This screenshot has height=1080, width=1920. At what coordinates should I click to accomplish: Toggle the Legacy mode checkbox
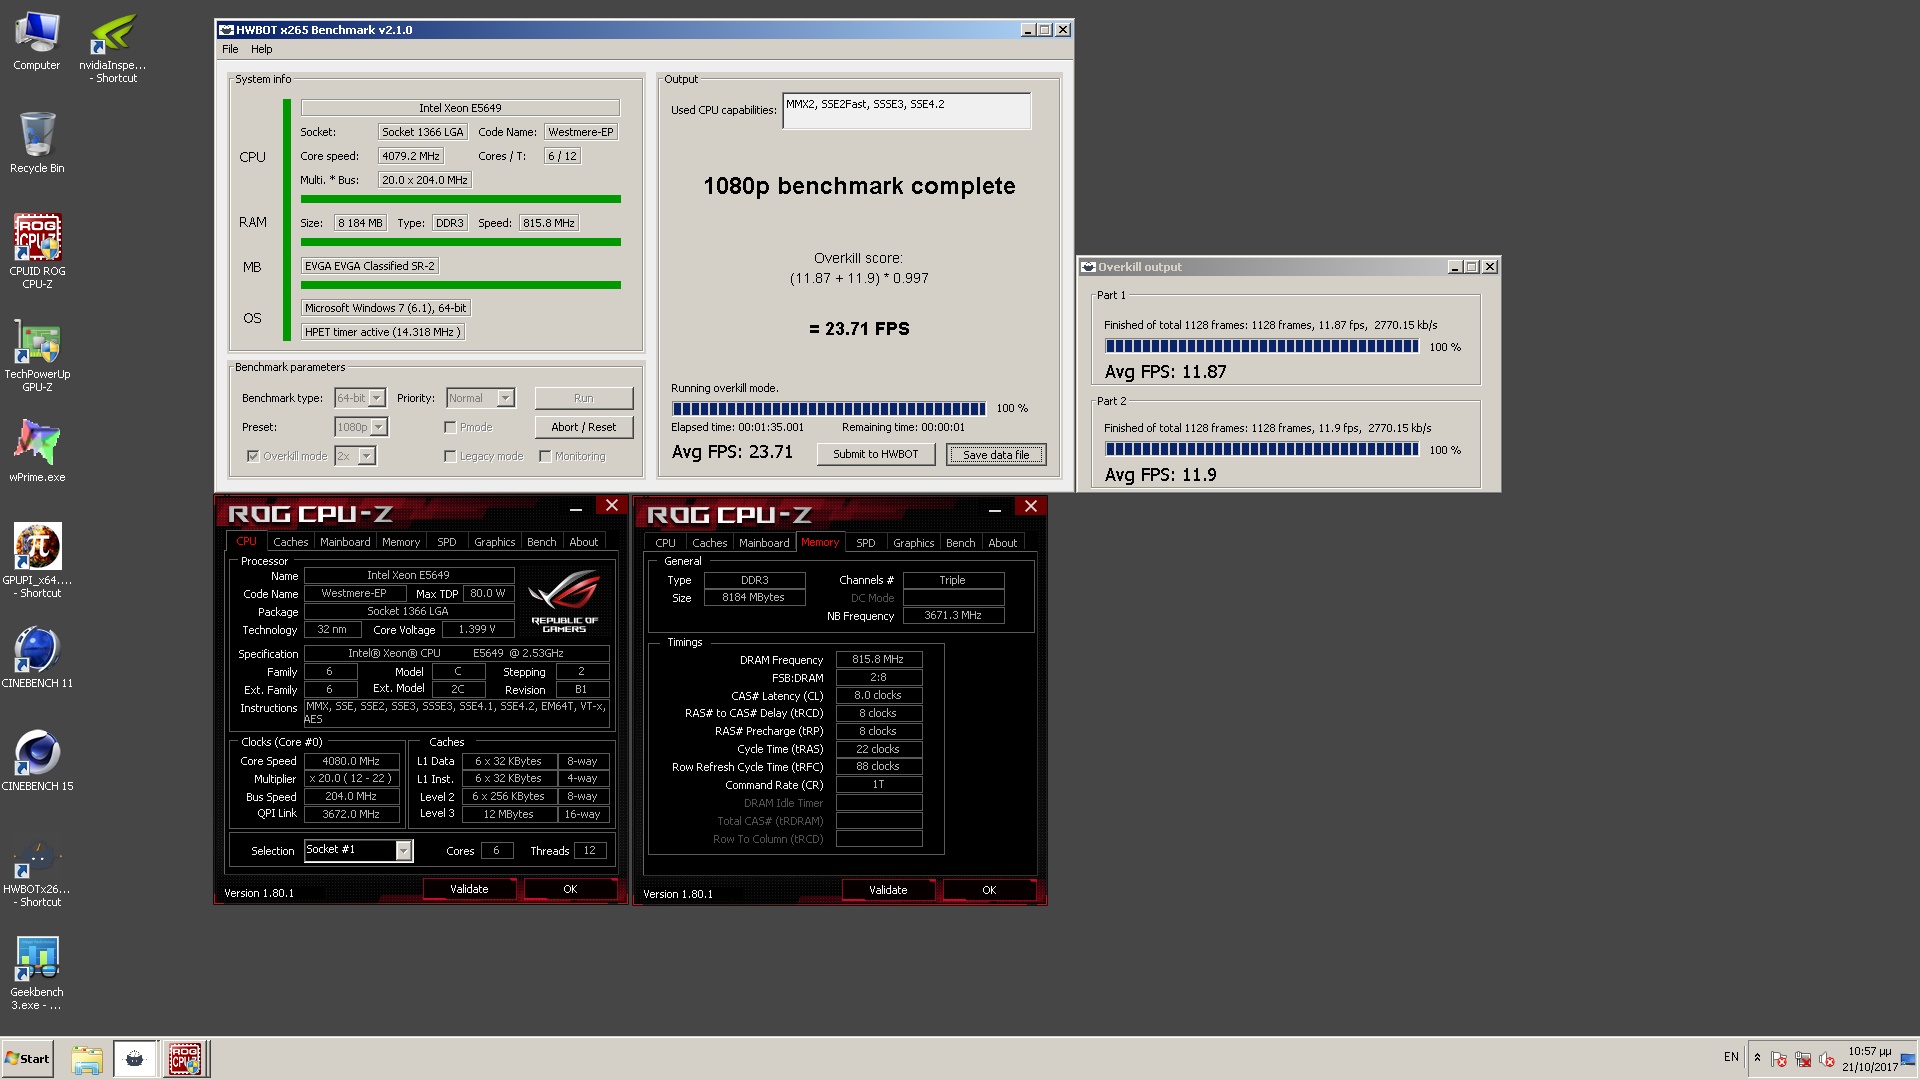(450, 456)
